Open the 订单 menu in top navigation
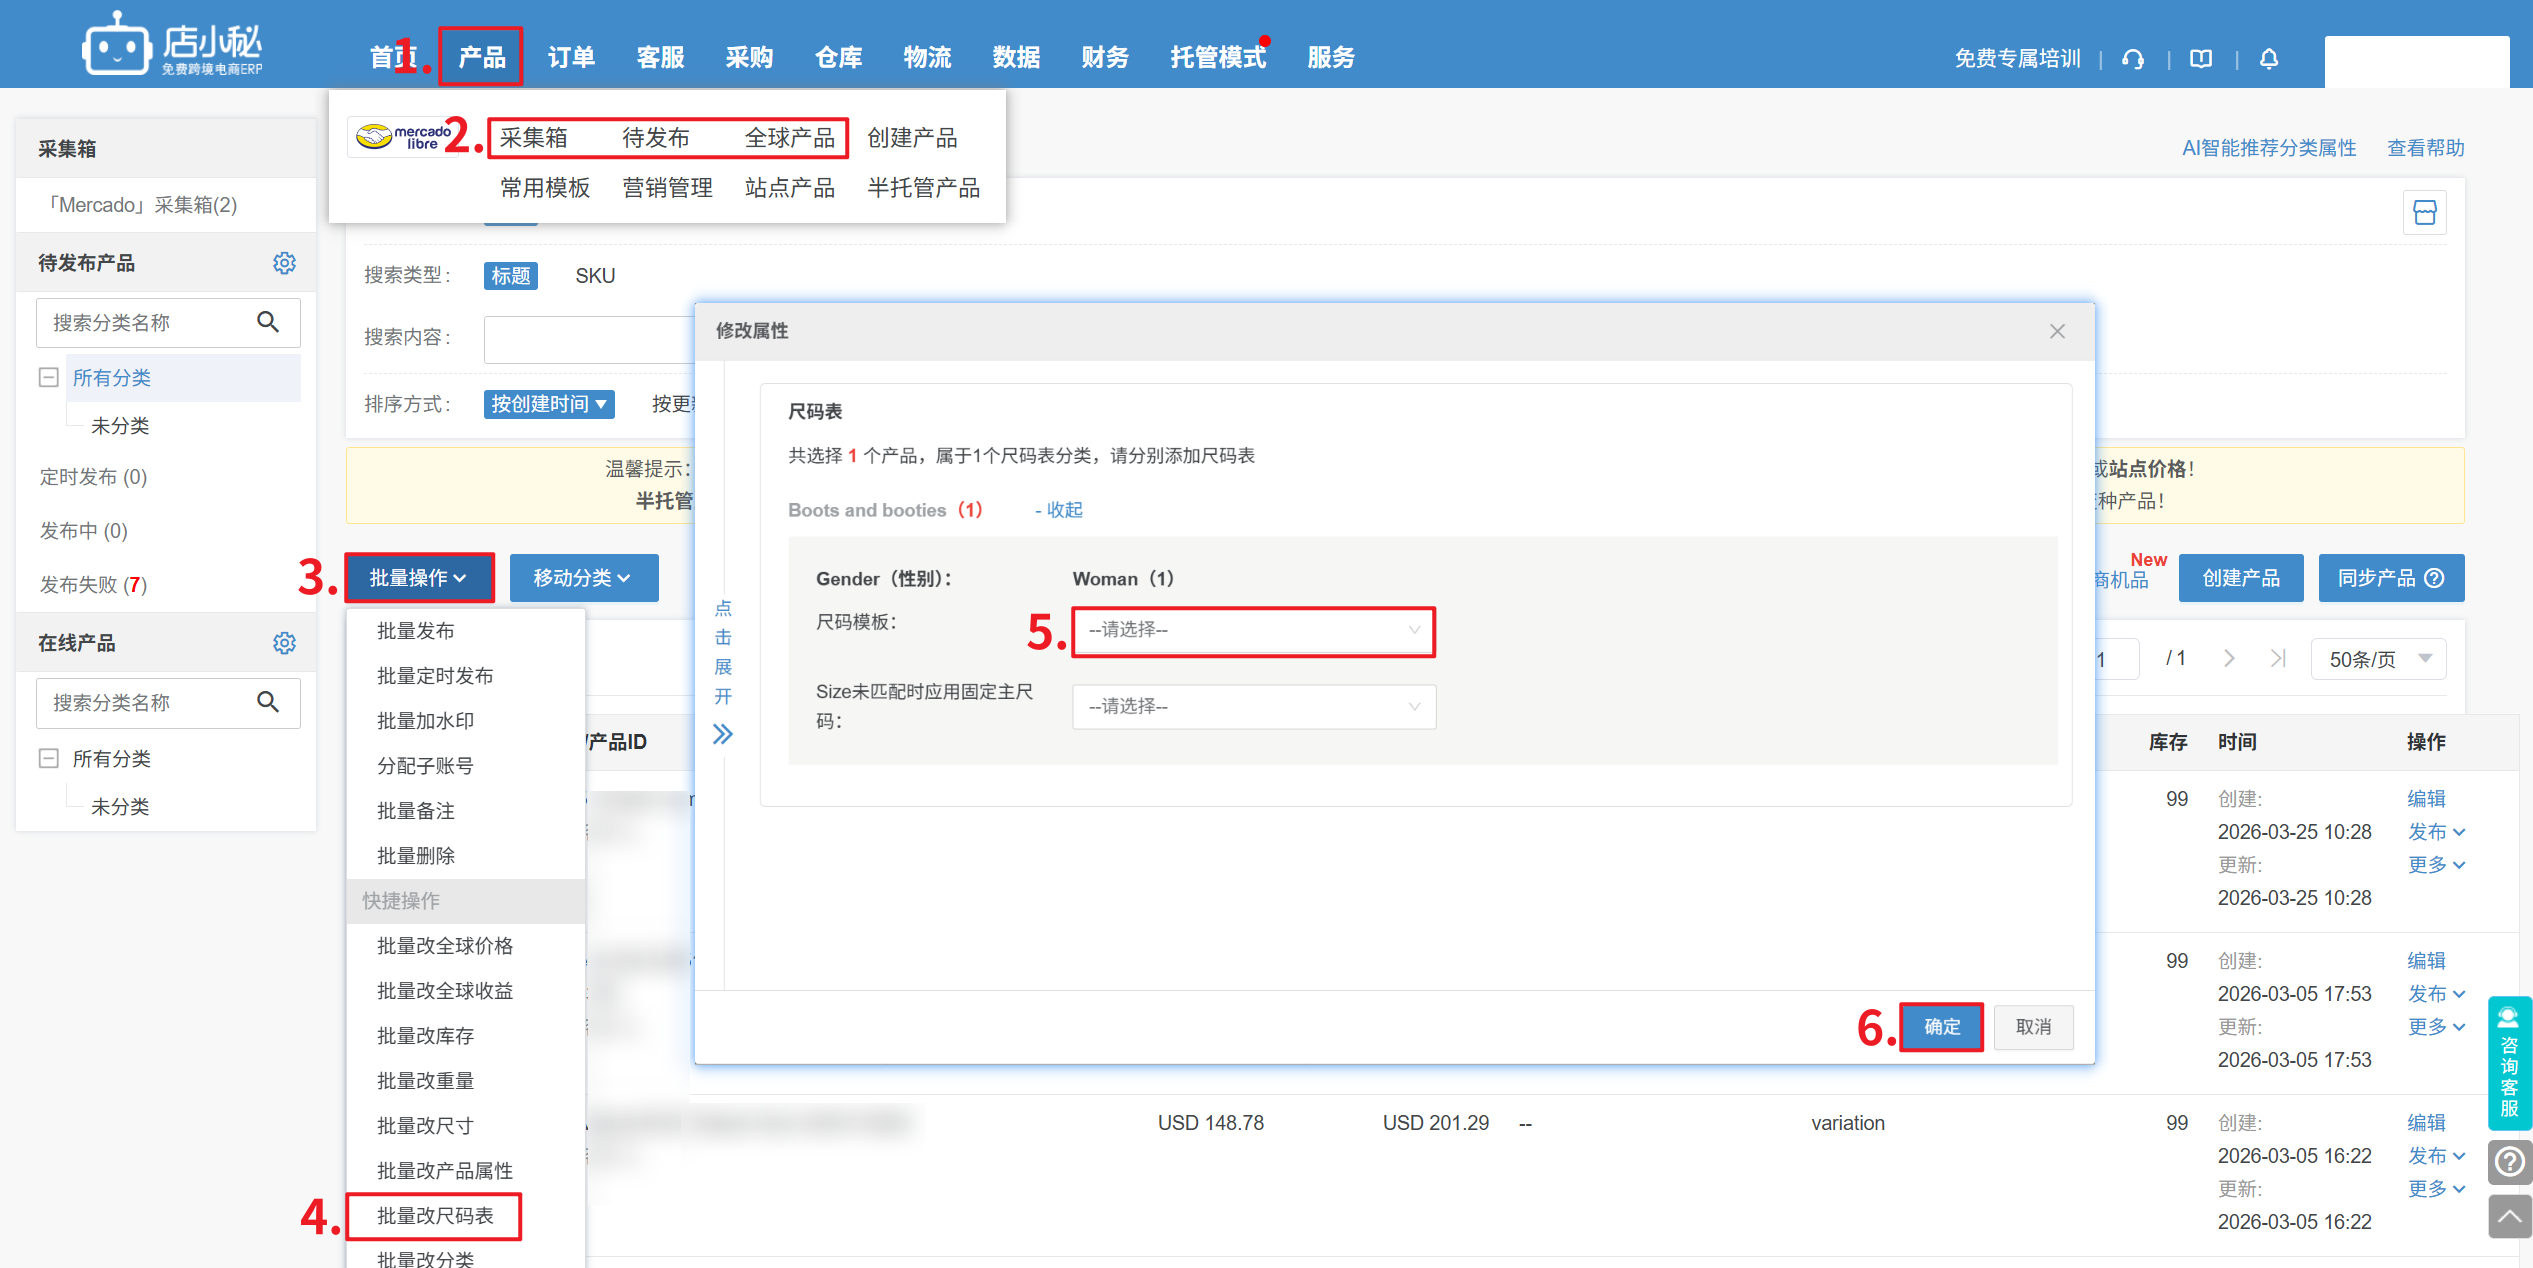The width and height of the screenshot is (2533, 1268). [571, 58]
